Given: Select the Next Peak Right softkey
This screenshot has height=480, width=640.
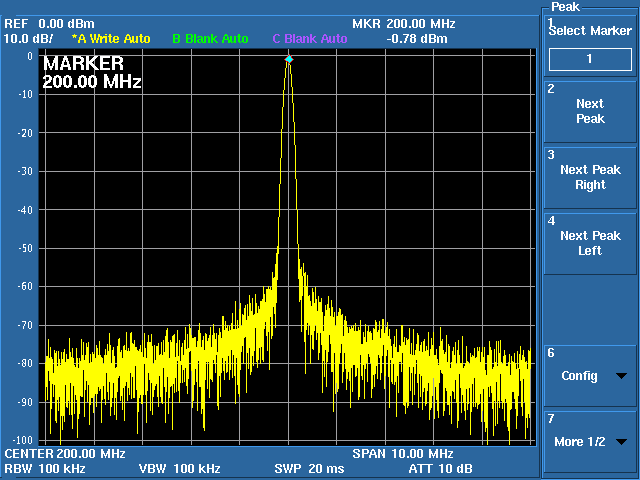Looking at the screenshot, I should point(590,177).
